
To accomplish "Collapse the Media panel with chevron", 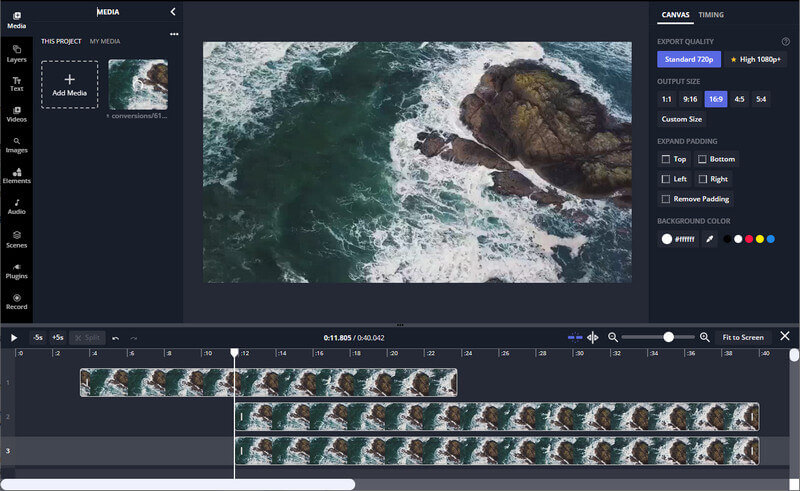I will pos(172,12).
